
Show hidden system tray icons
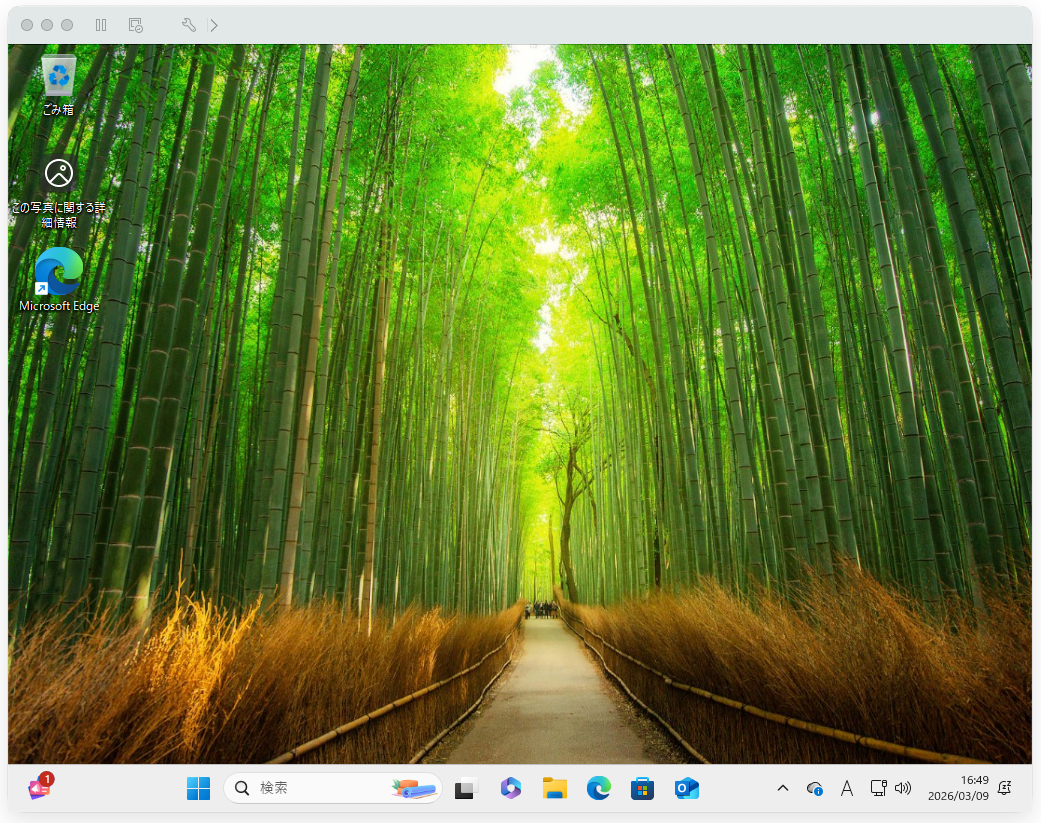[x=783, y=789]
